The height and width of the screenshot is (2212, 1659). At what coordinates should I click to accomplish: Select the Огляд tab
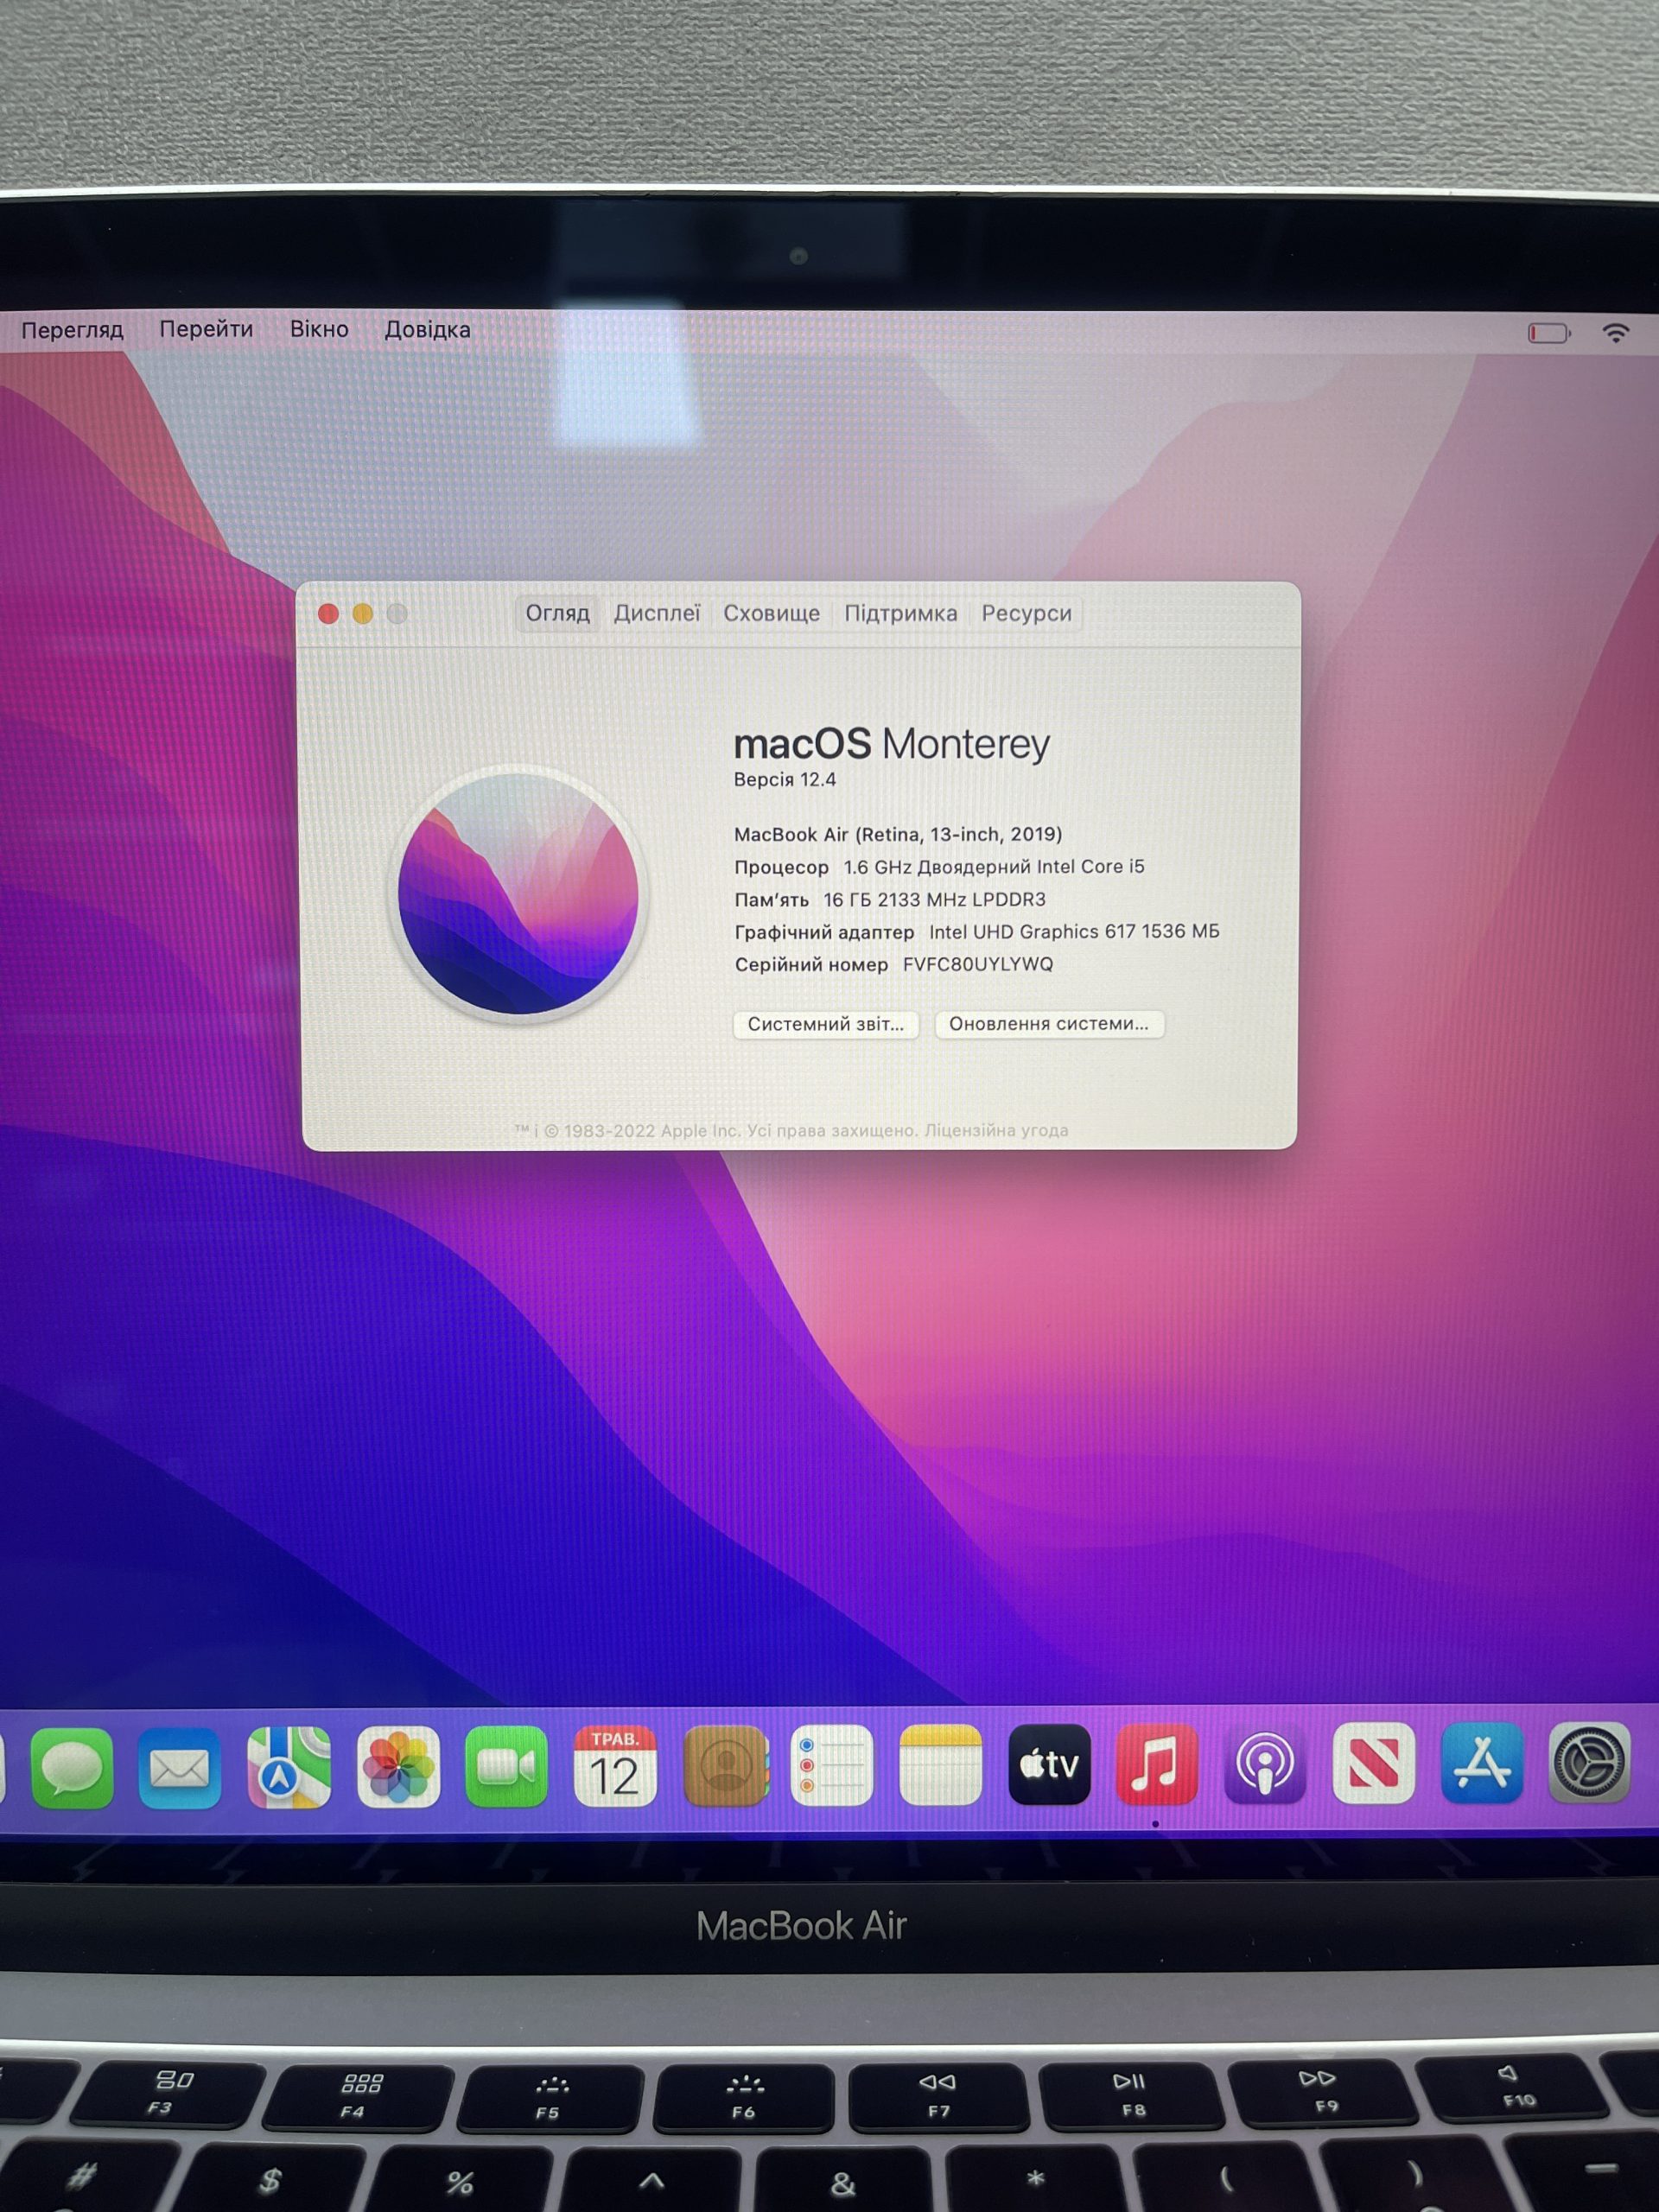pos(558,613)
